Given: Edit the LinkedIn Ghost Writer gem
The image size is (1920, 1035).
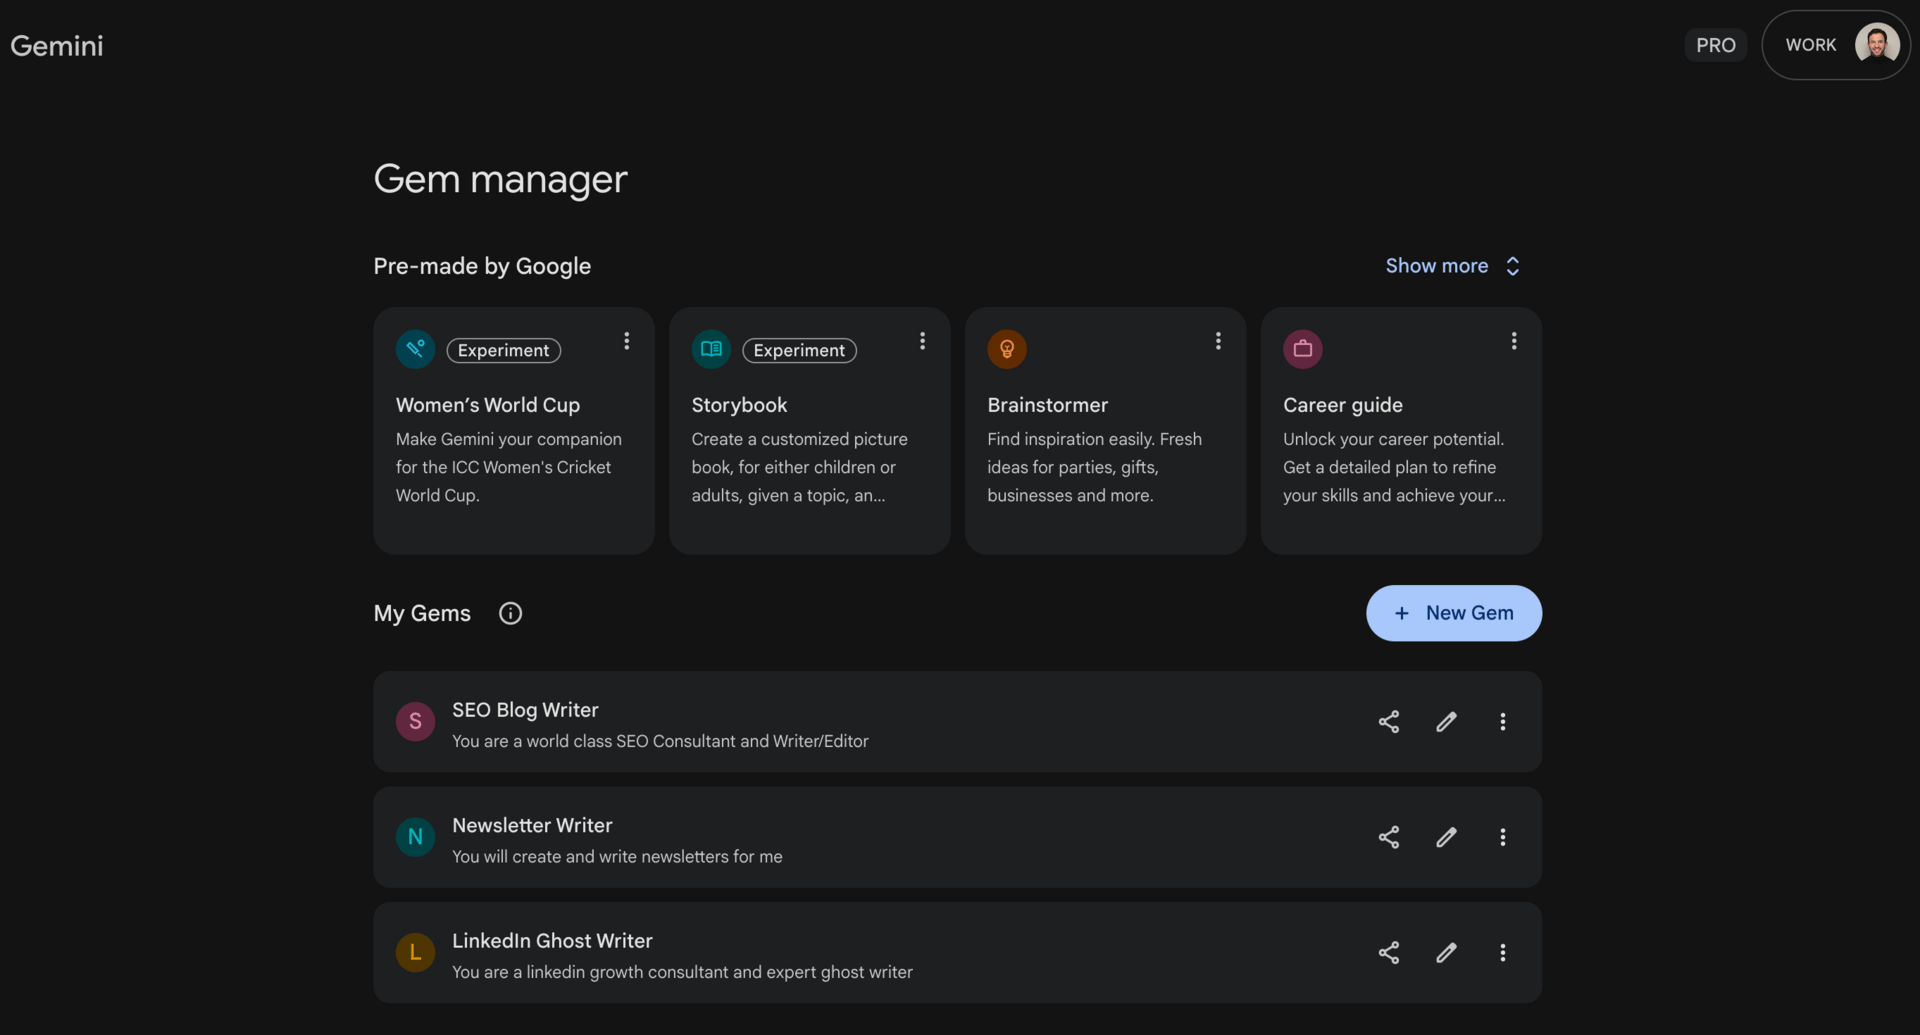Looking at the screenshot, I should 1446,953.
